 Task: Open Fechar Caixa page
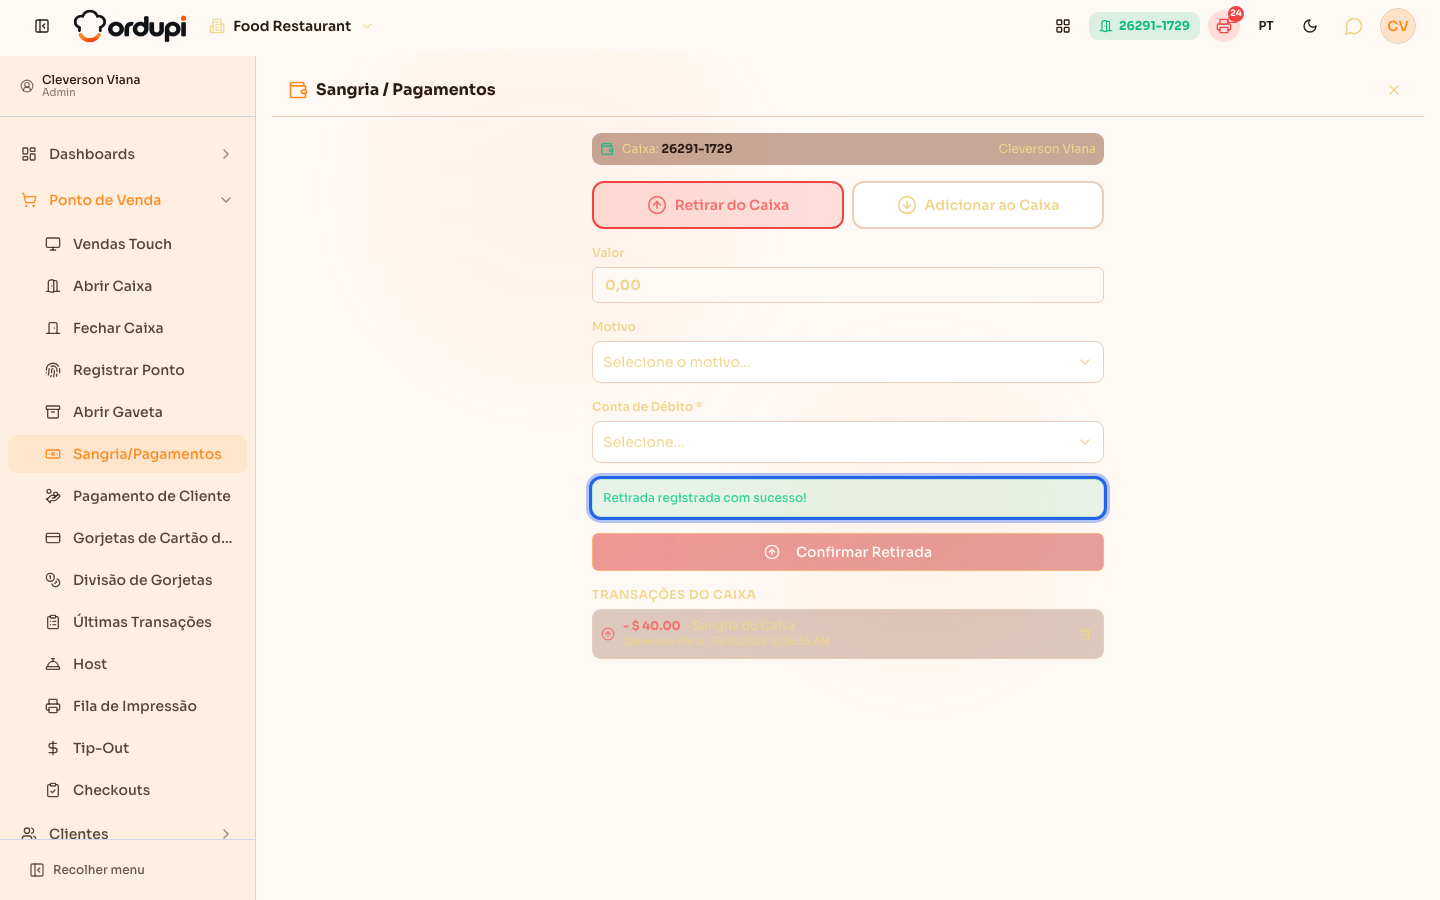coord(127,328)
